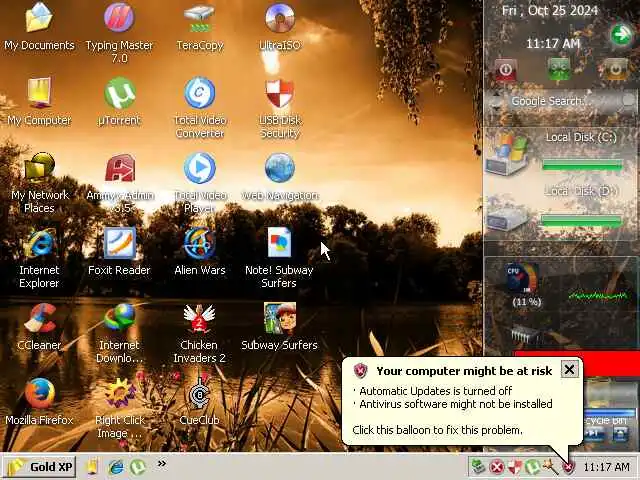
Task: Click the sidebar clock showing 11:17 AM
Action: pyautogui.click(x=553, y=43)
